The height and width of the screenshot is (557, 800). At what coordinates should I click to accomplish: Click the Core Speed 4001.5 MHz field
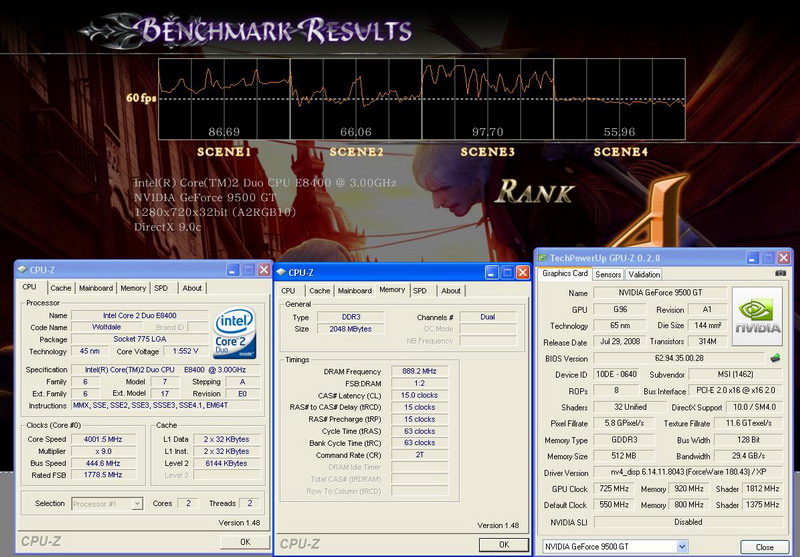(x=104, y=439)
